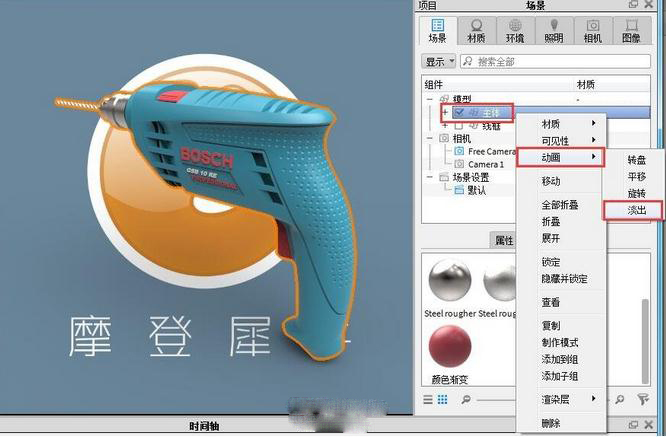The width and height of the screenshot is (666, 437).
Task: Choose 复制 in the context menu
Action: point(561,326)
